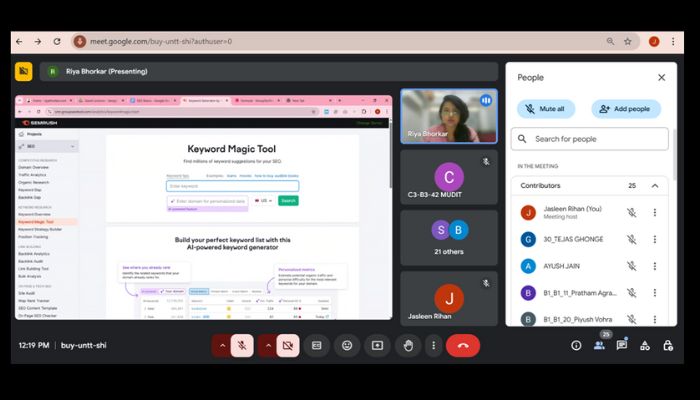700x400 pixels.
Task: Raise hand in the meeting
Action: click(408, 345)
